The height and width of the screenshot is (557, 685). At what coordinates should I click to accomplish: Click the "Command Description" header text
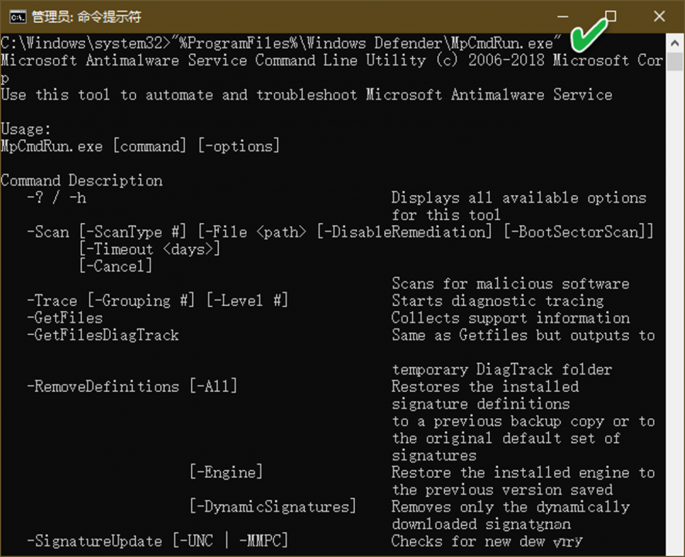tap(81, 180)
